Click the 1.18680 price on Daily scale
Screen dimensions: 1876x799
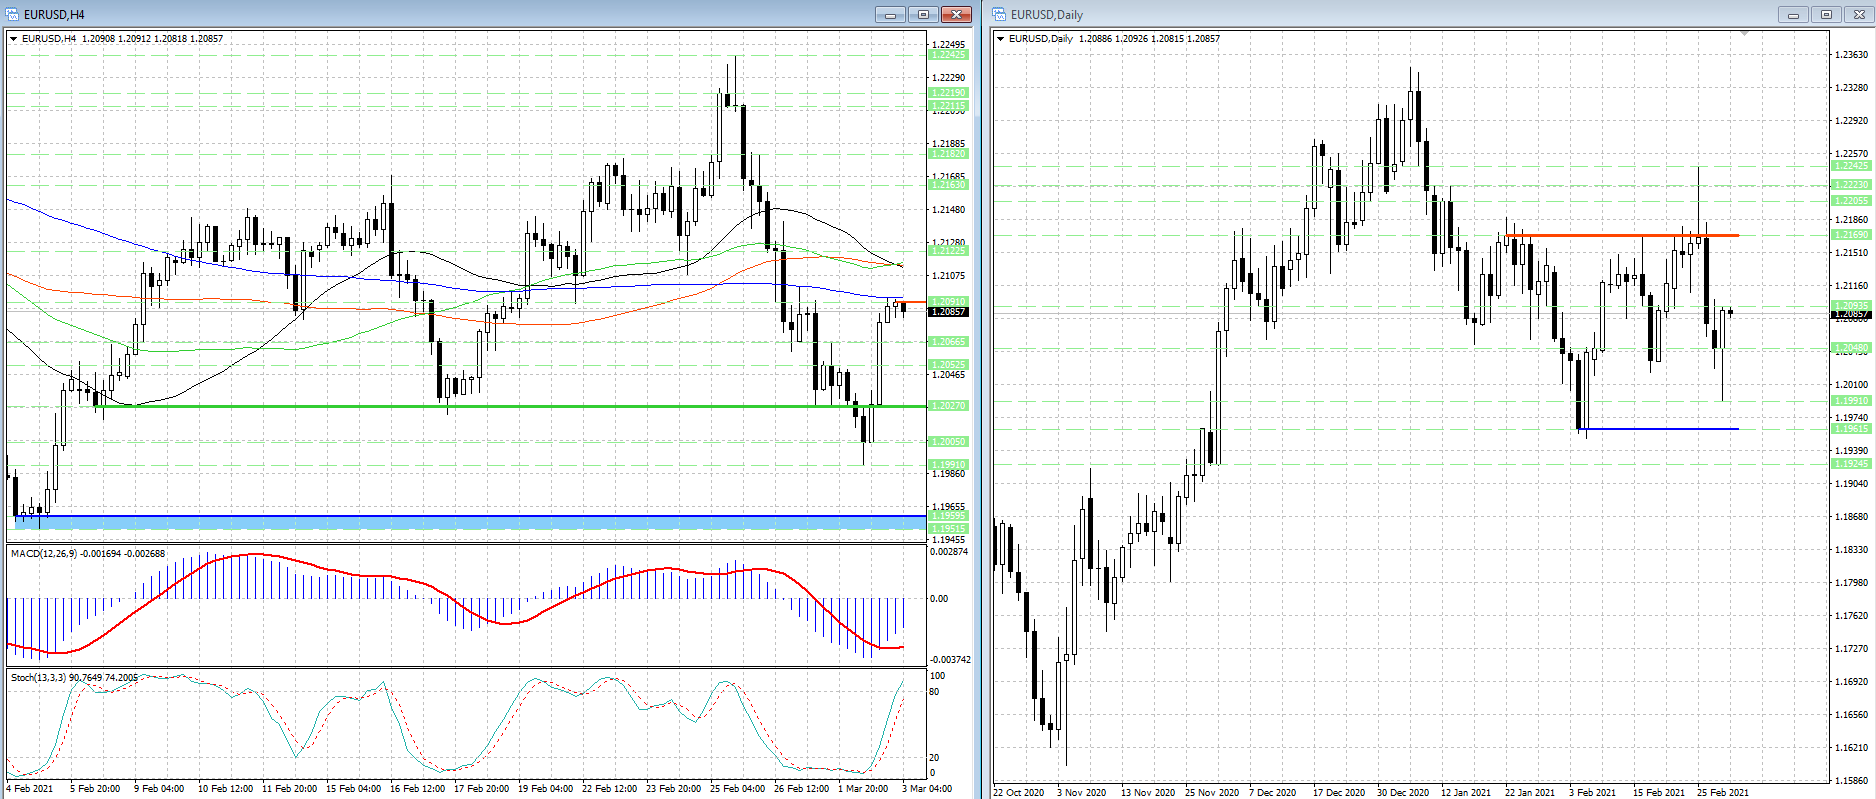tap(1852, 517)
